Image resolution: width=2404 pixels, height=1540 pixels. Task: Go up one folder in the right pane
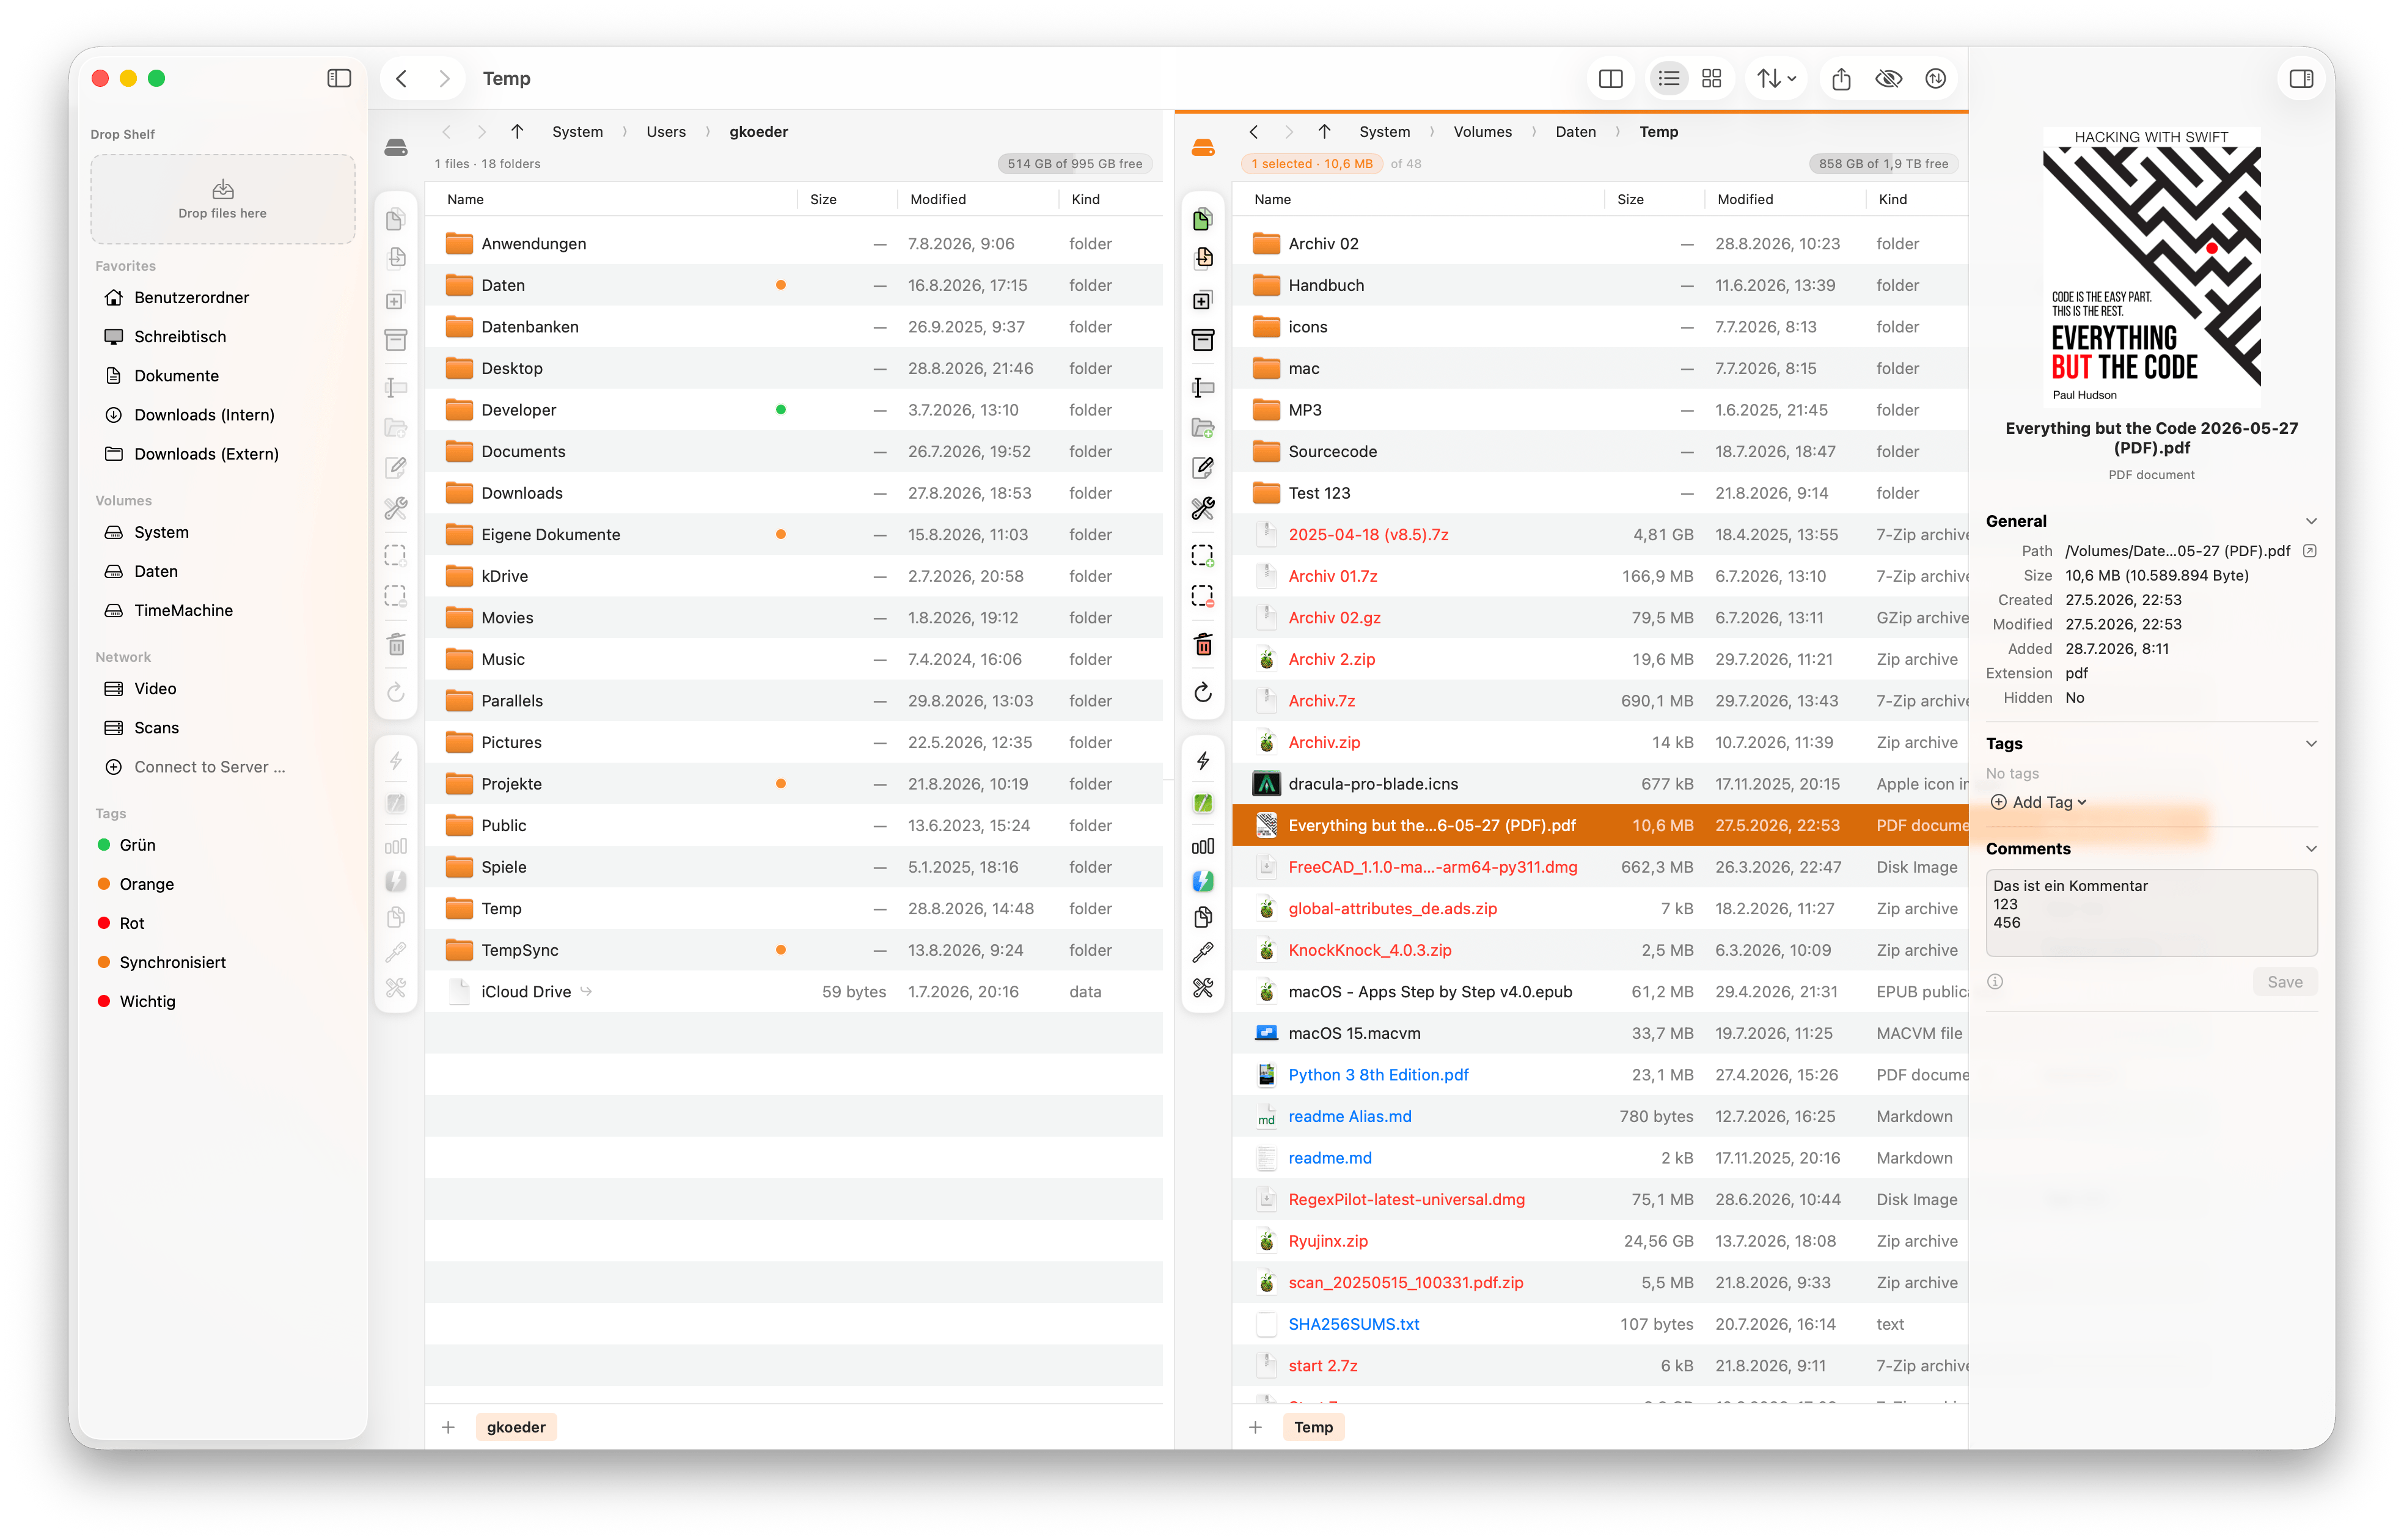[1324, 131]
